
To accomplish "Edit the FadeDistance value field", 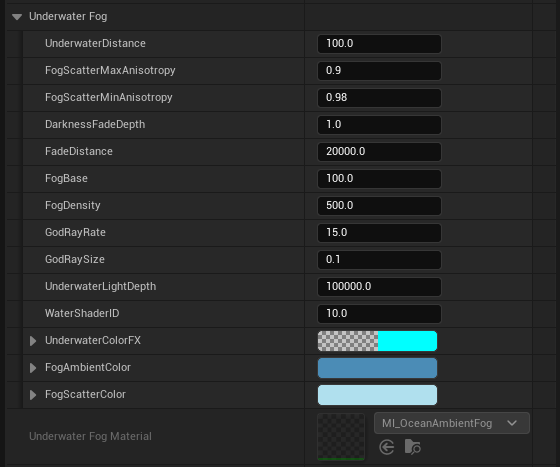I will [x=379, y=152].
